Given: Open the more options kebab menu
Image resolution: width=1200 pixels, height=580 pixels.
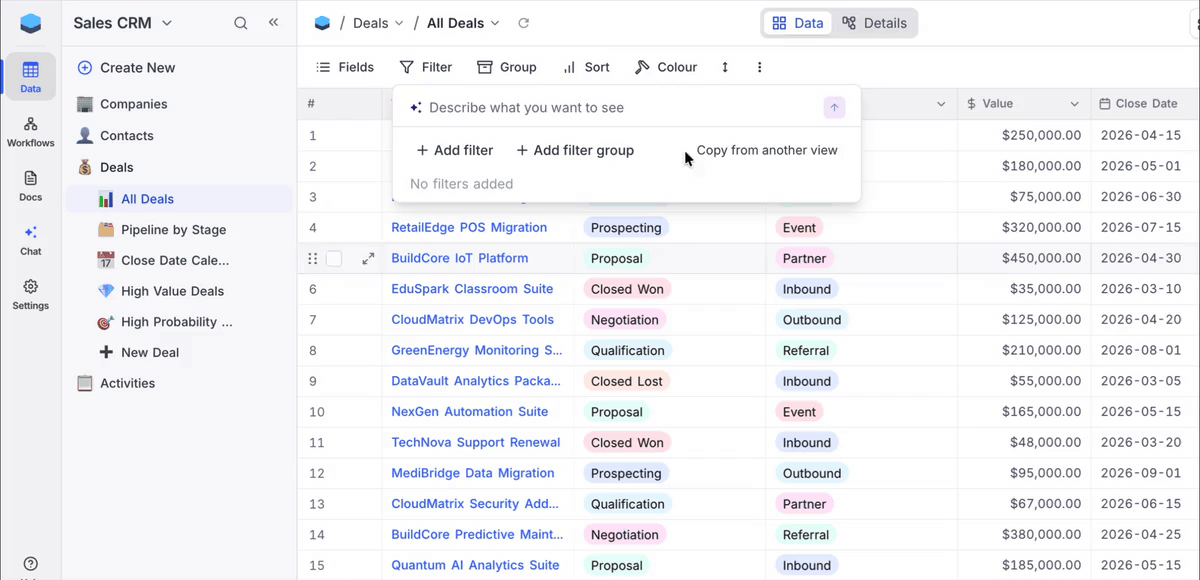Looking at the screenshot, I should [760, 67].
